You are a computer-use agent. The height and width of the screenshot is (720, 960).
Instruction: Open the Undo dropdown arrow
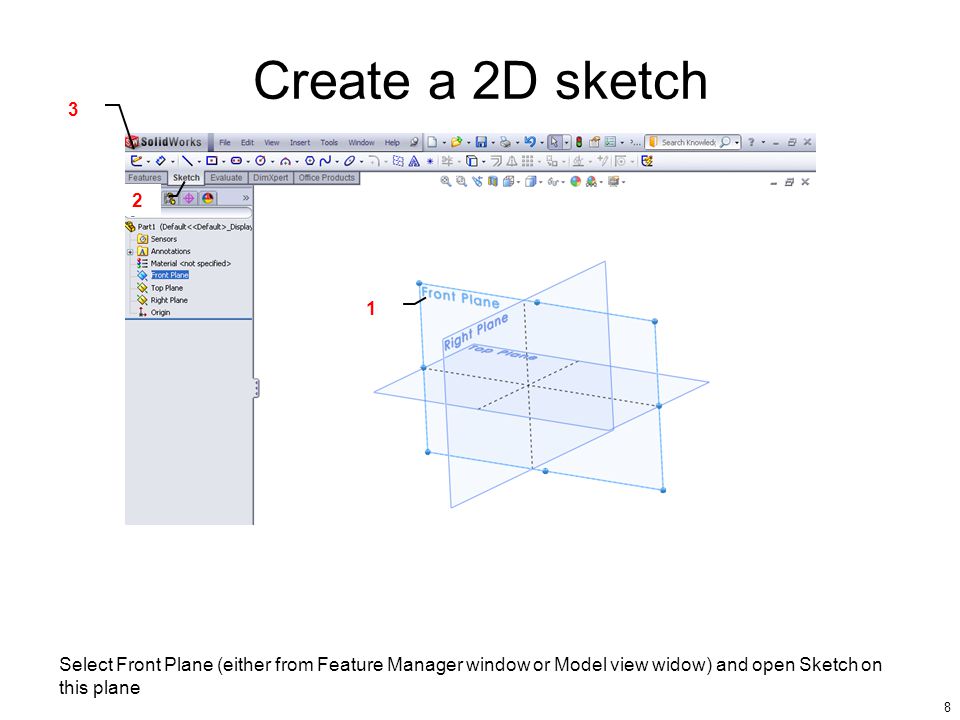[542, 143]
